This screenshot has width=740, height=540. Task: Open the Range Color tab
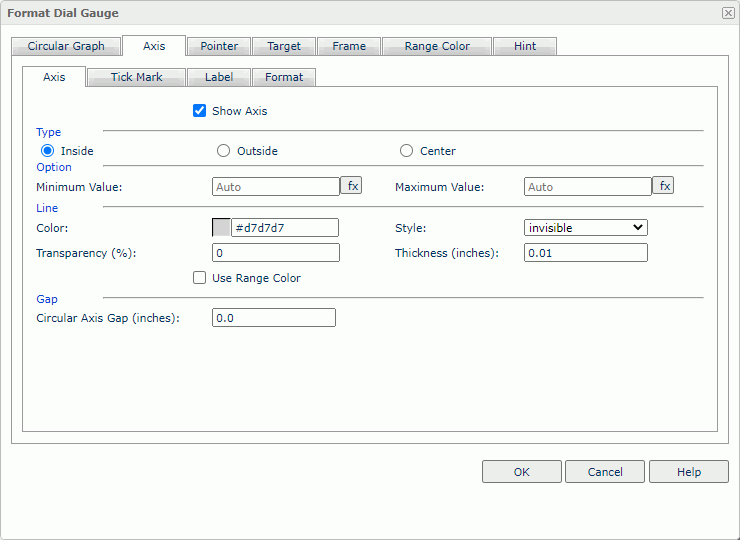point(437,46)
